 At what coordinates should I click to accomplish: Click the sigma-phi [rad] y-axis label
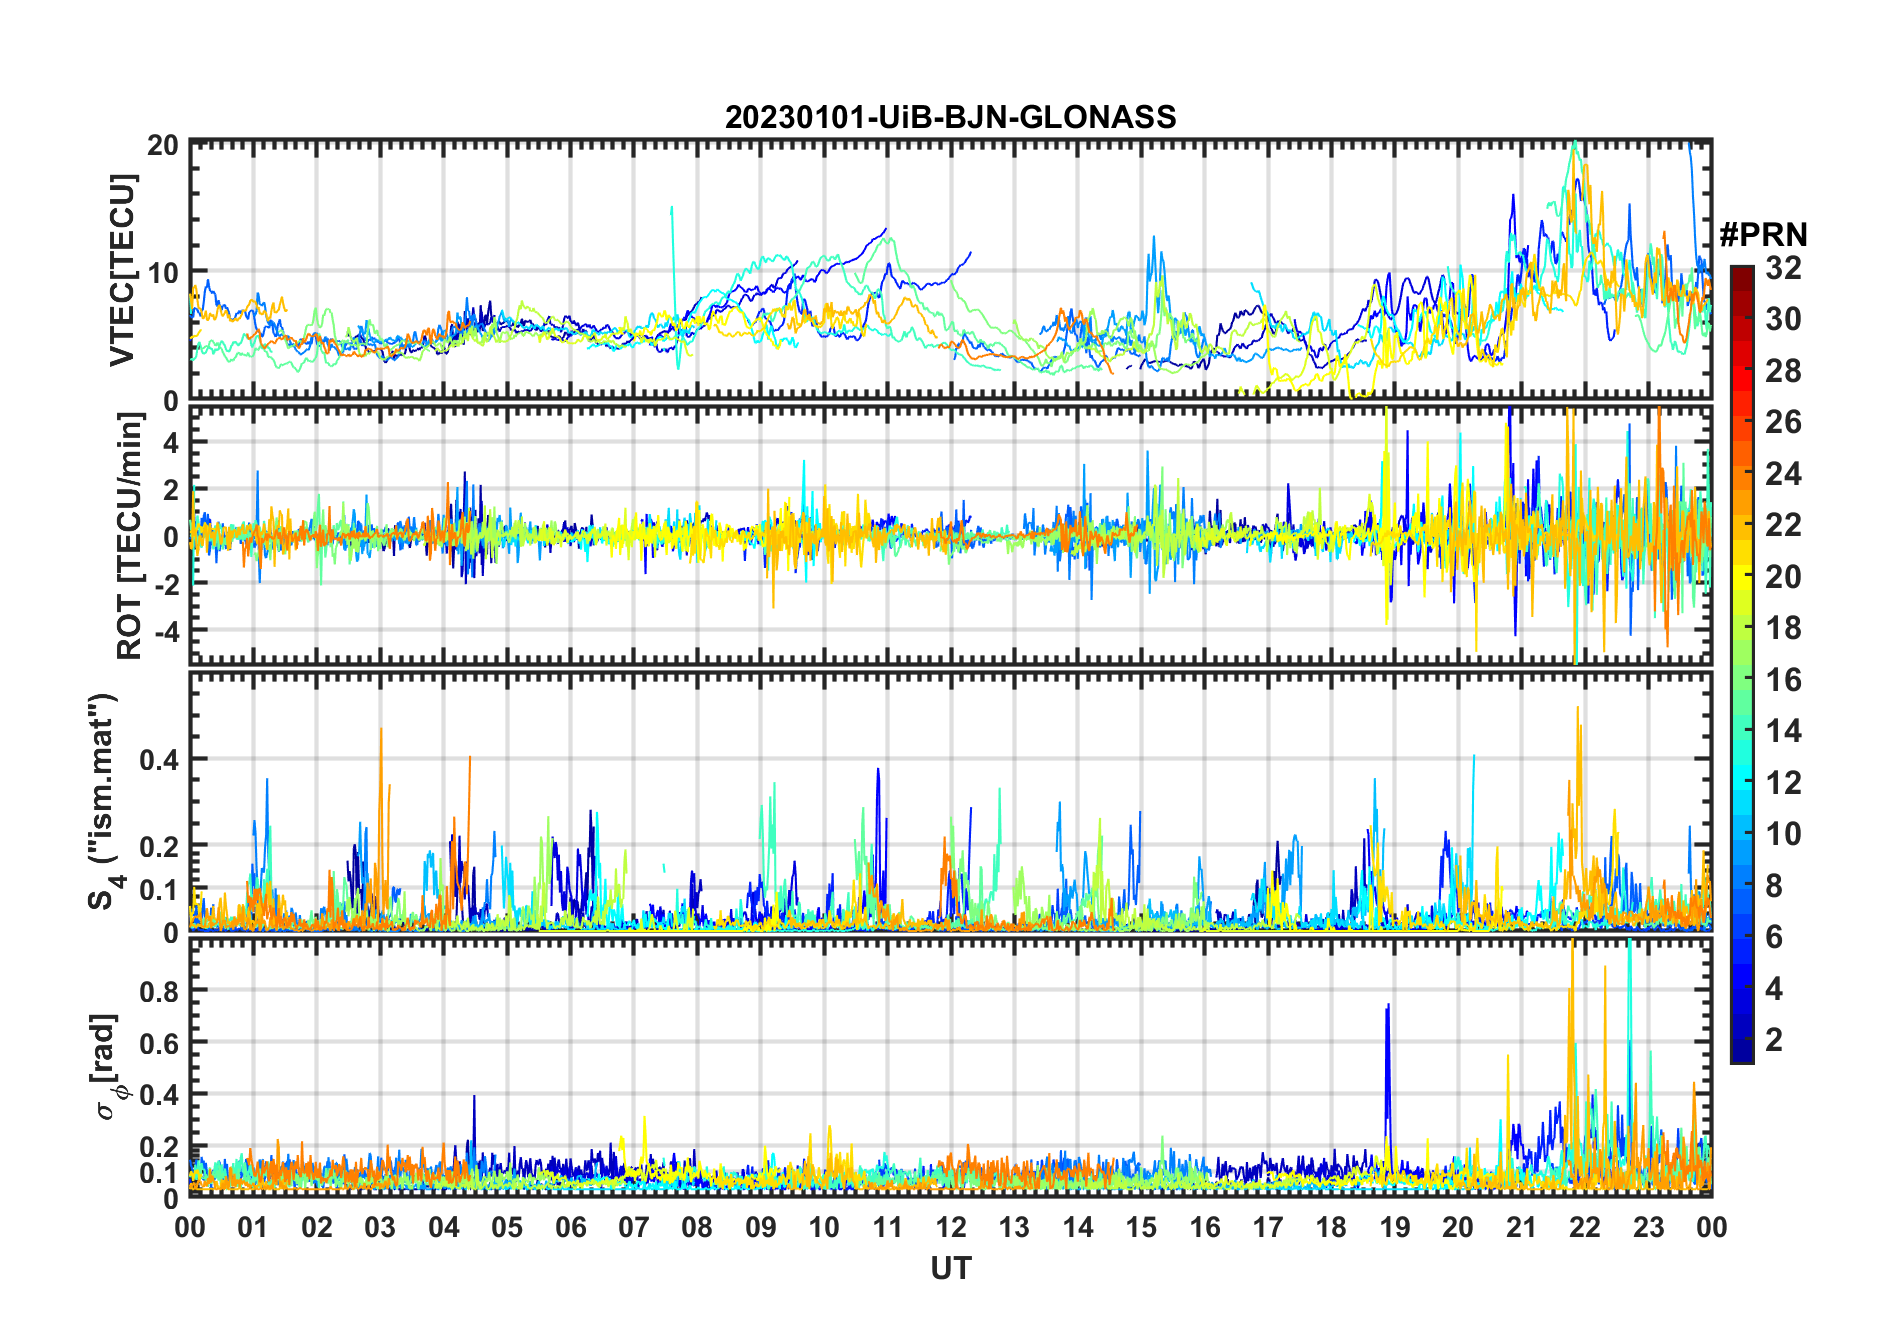108,1067
